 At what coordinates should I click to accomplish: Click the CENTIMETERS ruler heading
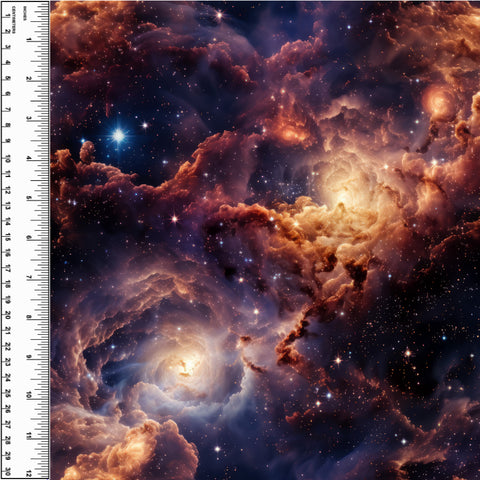click(14, 19)
